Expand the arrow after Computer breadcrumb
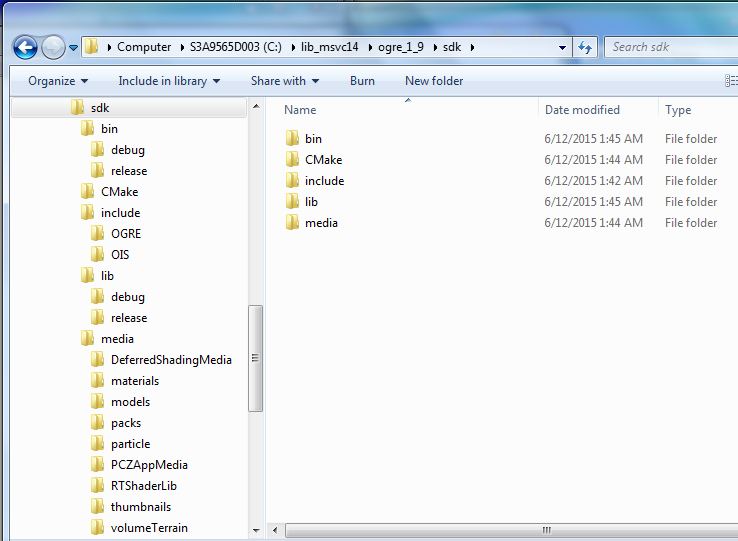 (x=182, y=48)
